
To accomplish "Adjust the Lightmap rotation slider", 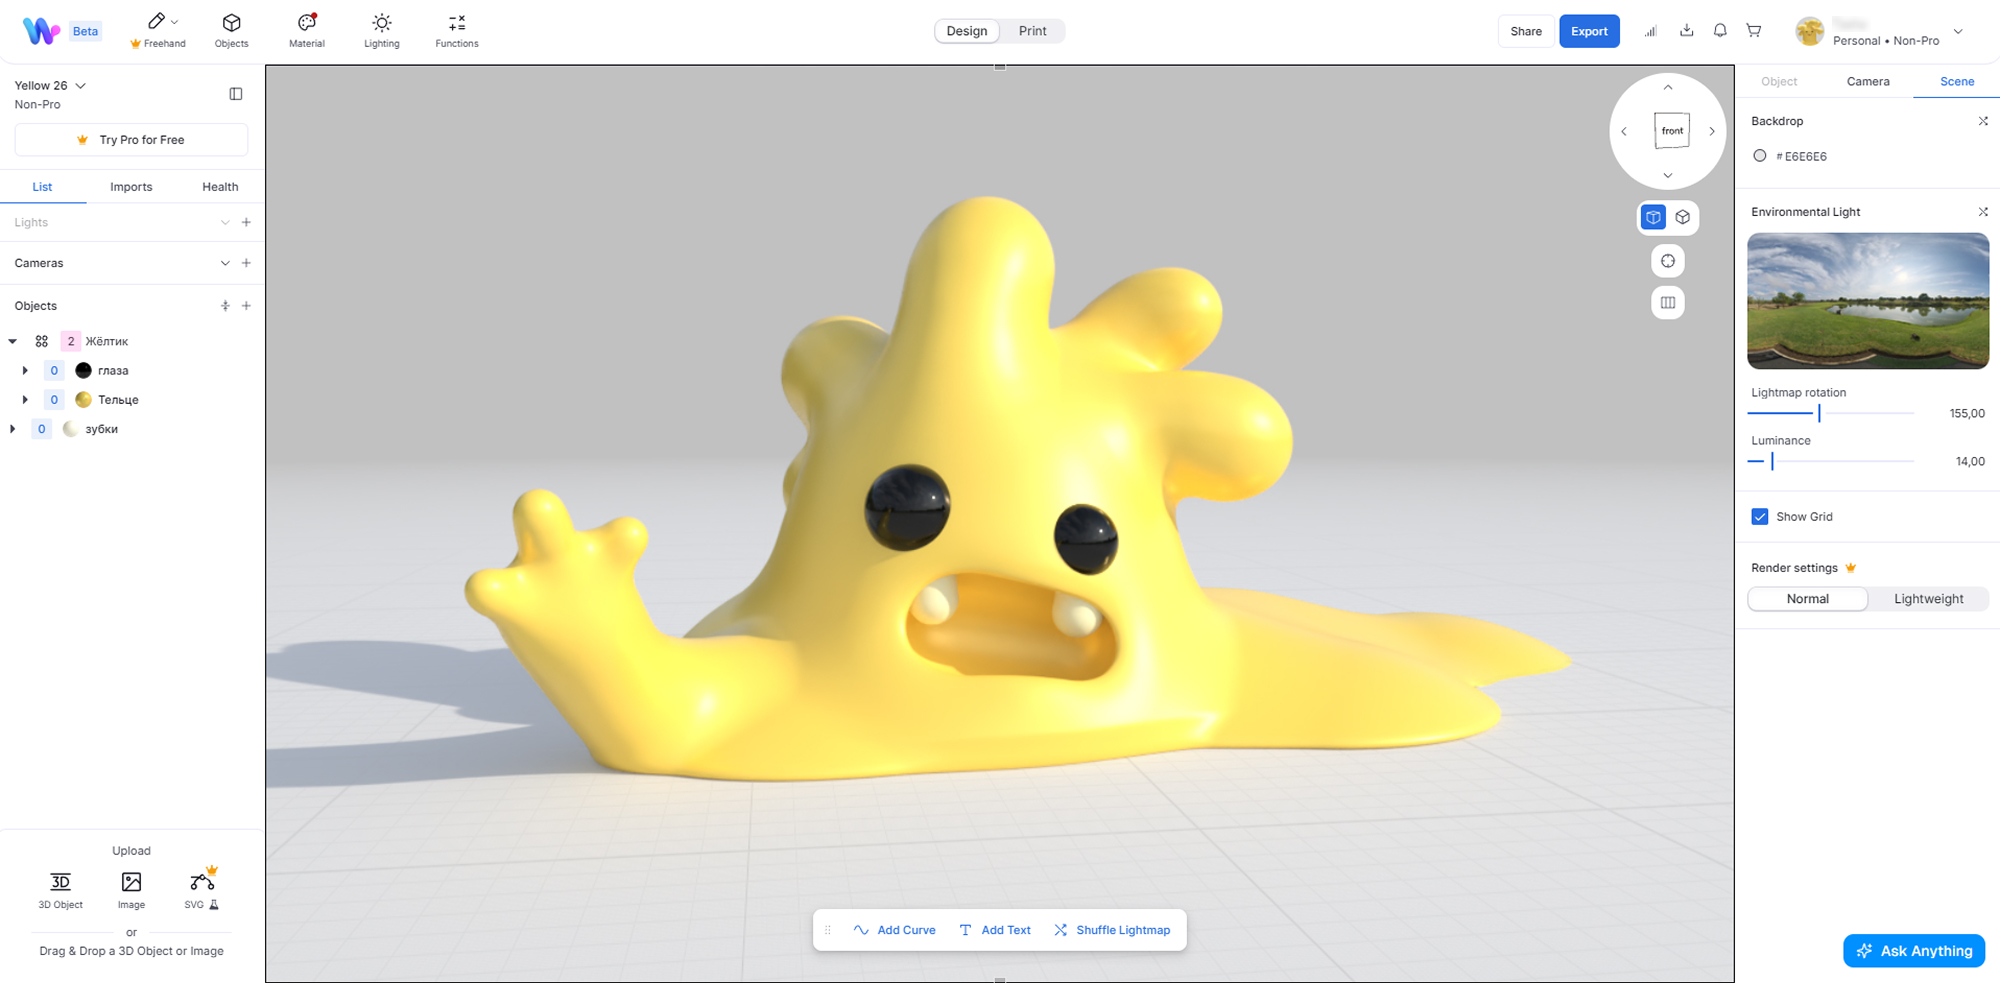I will tap(1819, 413).
